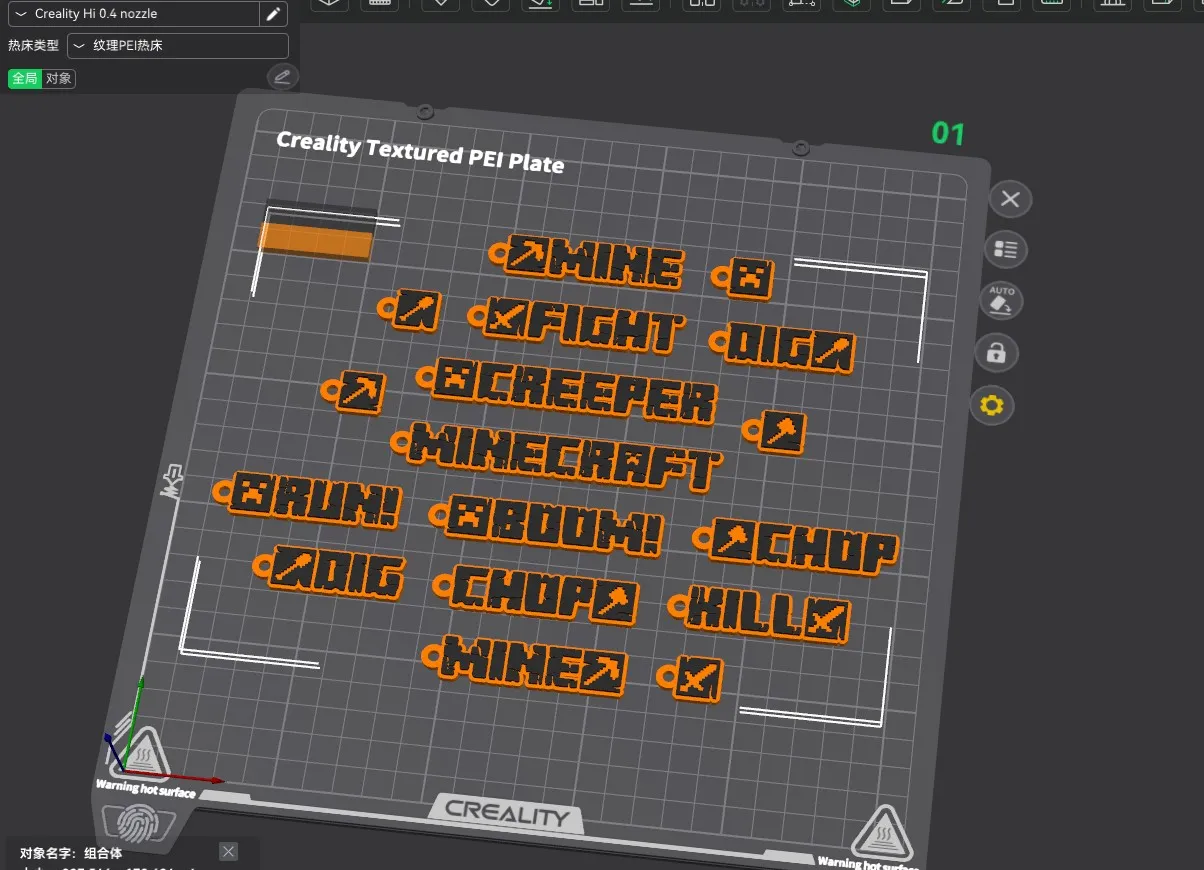Select the CHOP keychain with axe before text

pyautogui.click(x=796, y=546)
